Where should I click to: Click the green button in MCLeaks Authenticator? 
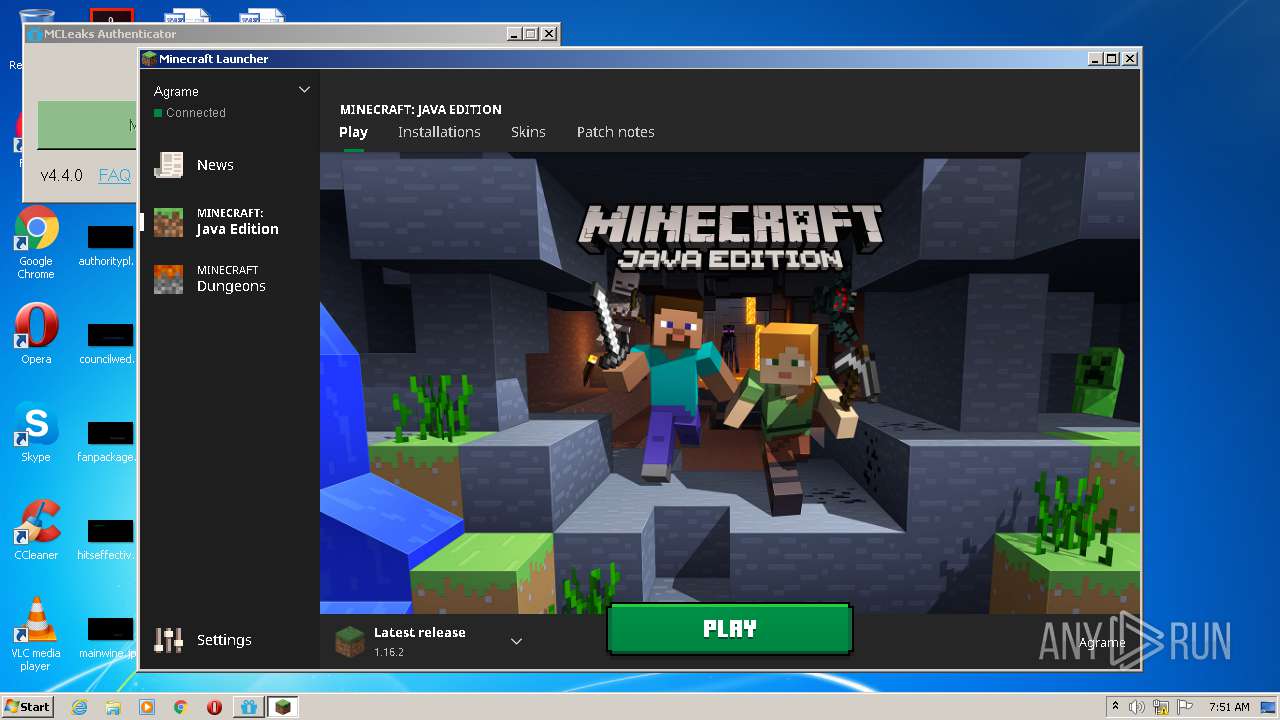(88, 125)
